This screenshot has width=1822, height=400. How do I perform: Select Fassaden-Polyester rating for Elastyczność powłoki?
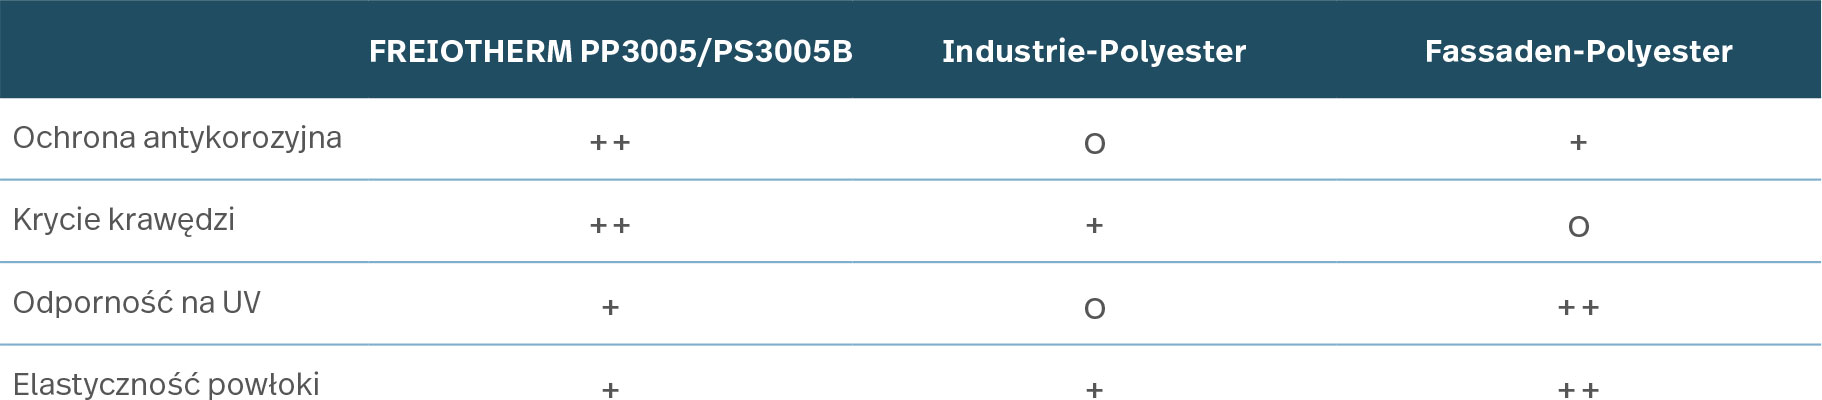click(x=1578, y=390)
